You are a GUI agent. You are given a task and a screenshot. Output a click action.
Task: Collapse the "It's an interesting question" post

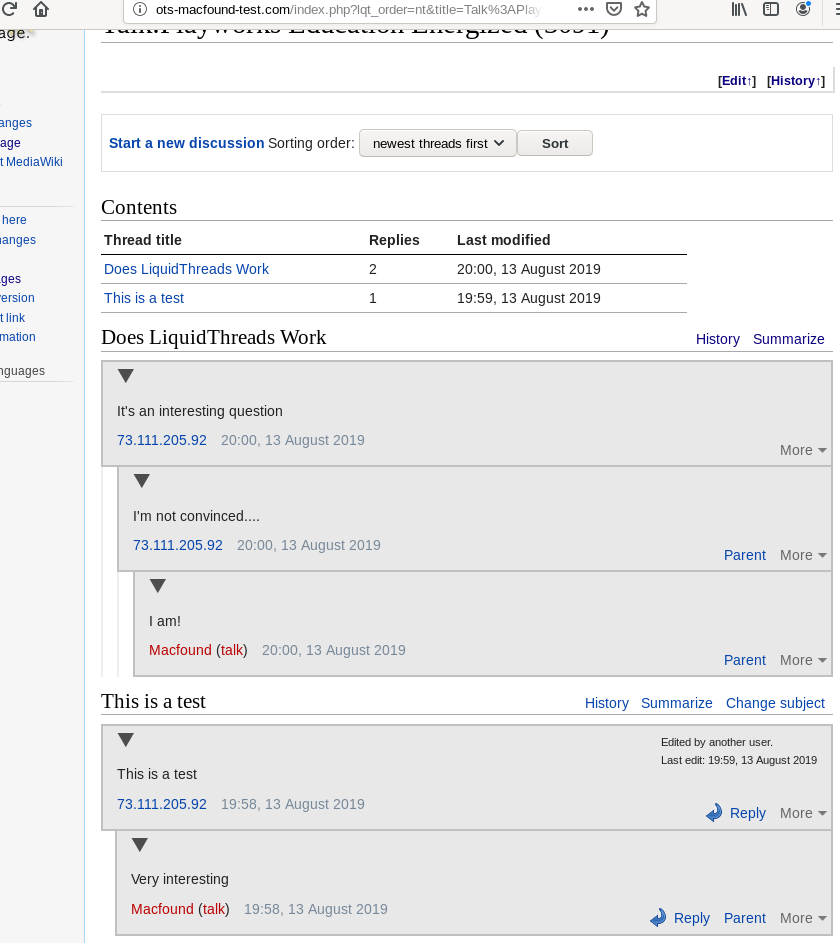pos(125,376)
